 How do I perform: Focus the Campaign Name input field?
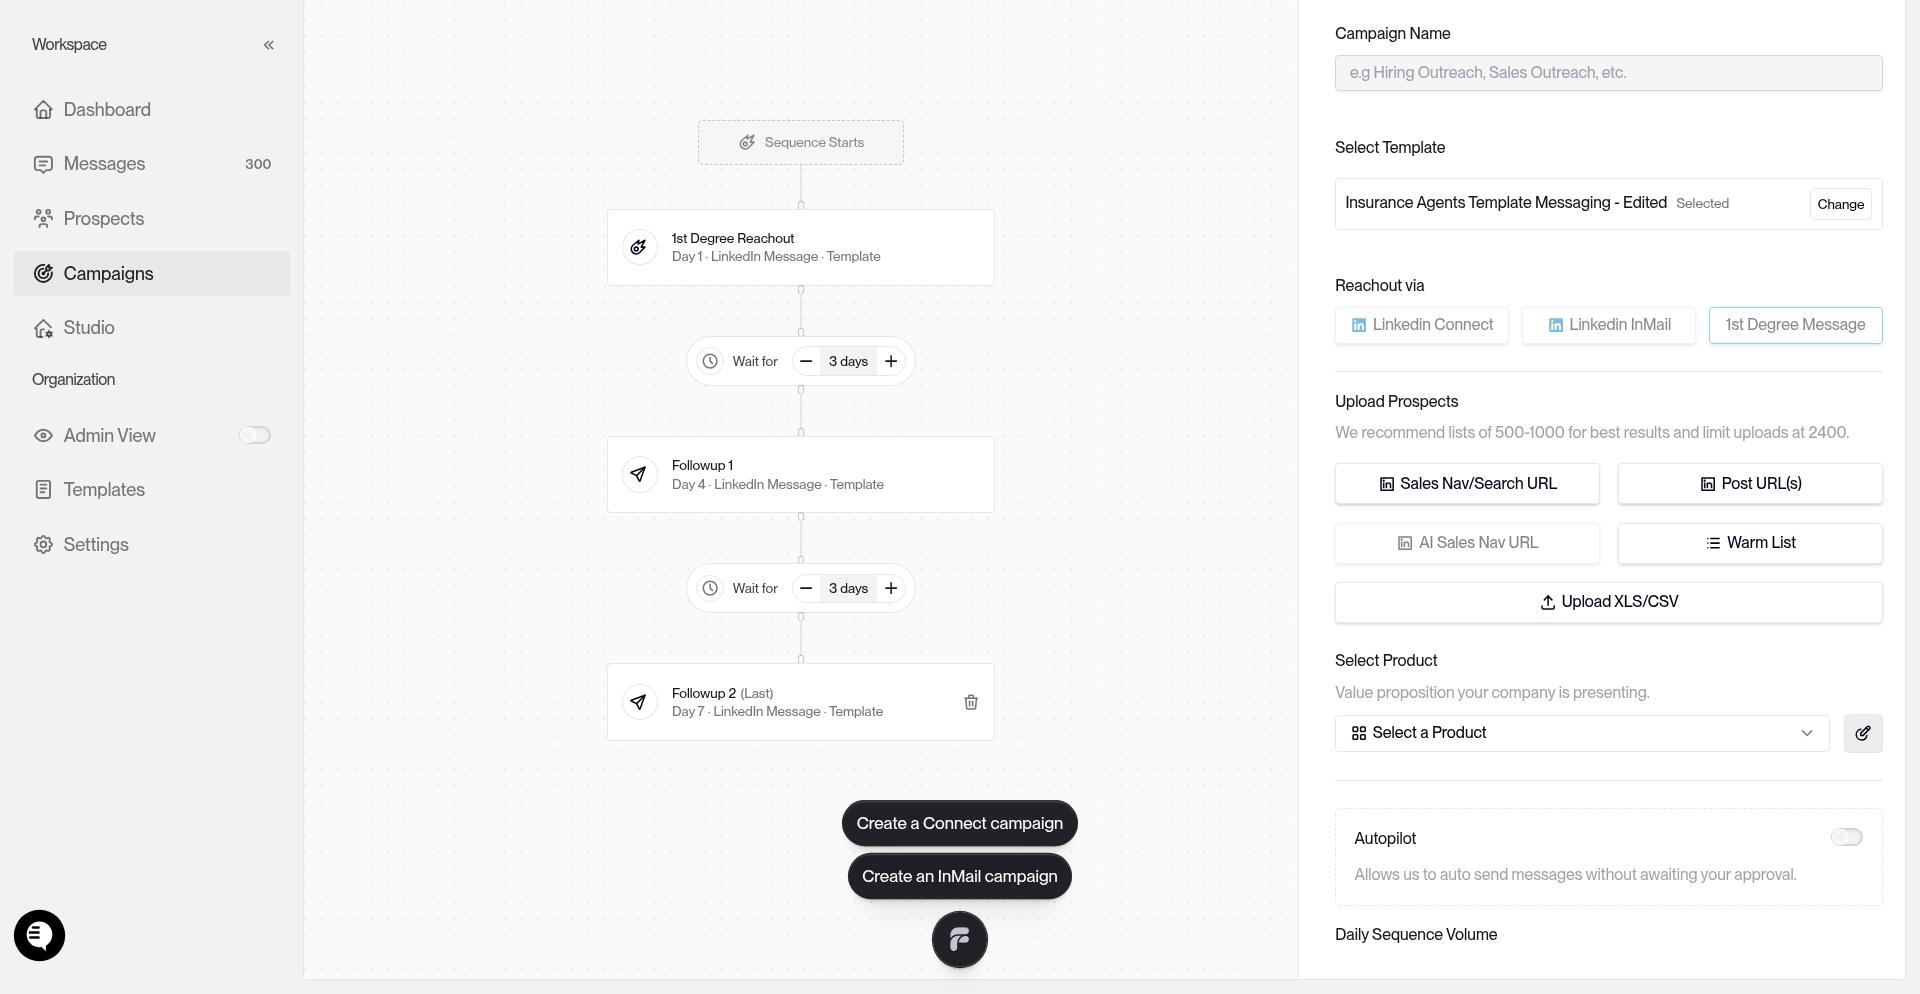1608,73
